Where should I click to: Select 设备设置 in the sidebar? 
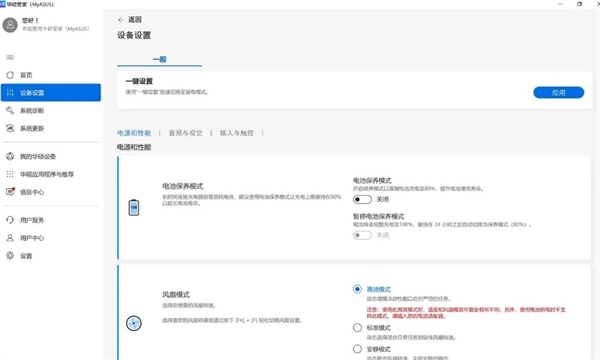(x=51, y=93)
